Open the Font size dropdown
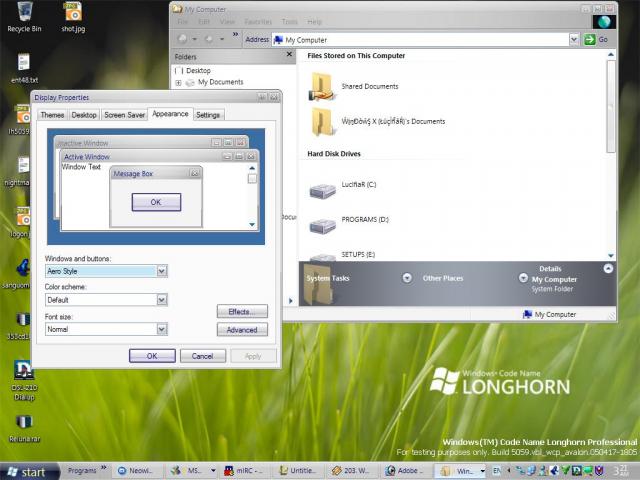The image size is (640, 480). click(x=162, y=329)
